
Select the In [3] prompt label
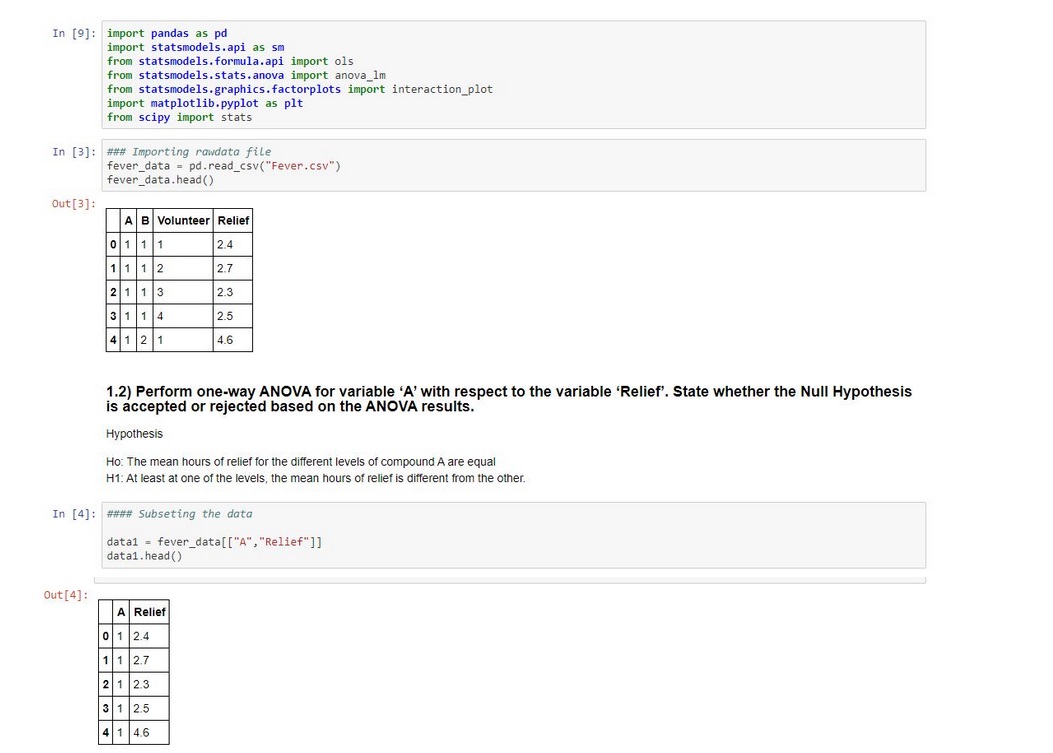point(75,152)
